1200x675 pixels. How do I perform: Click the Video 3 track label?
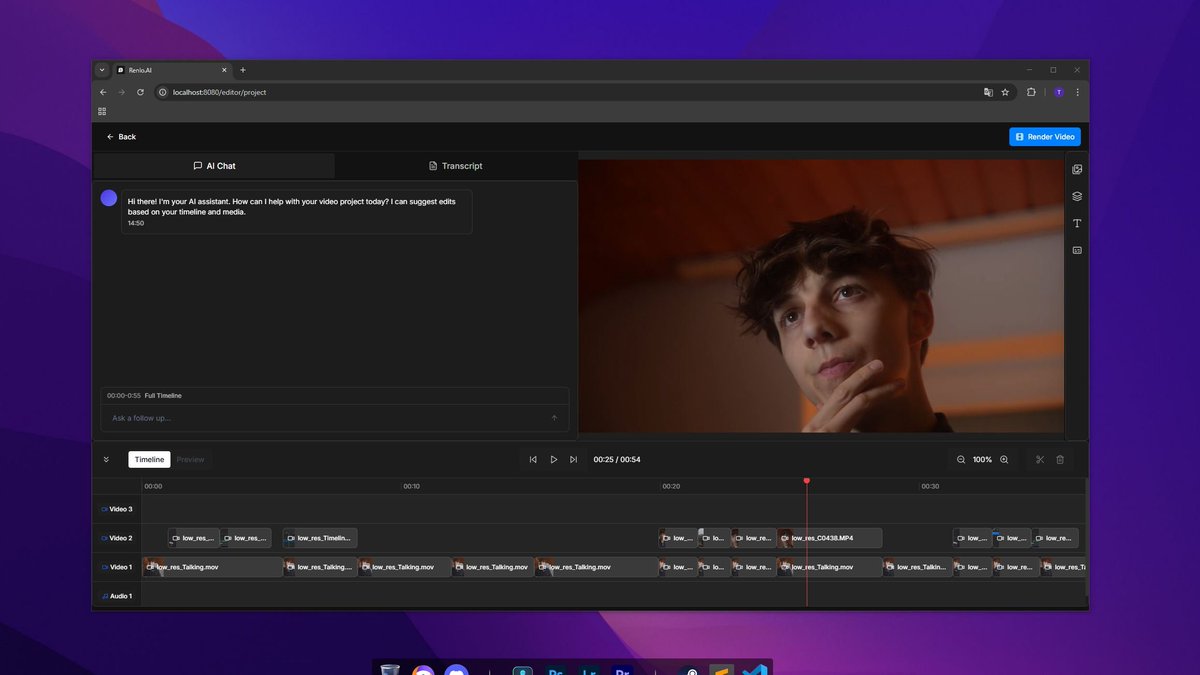117,509
